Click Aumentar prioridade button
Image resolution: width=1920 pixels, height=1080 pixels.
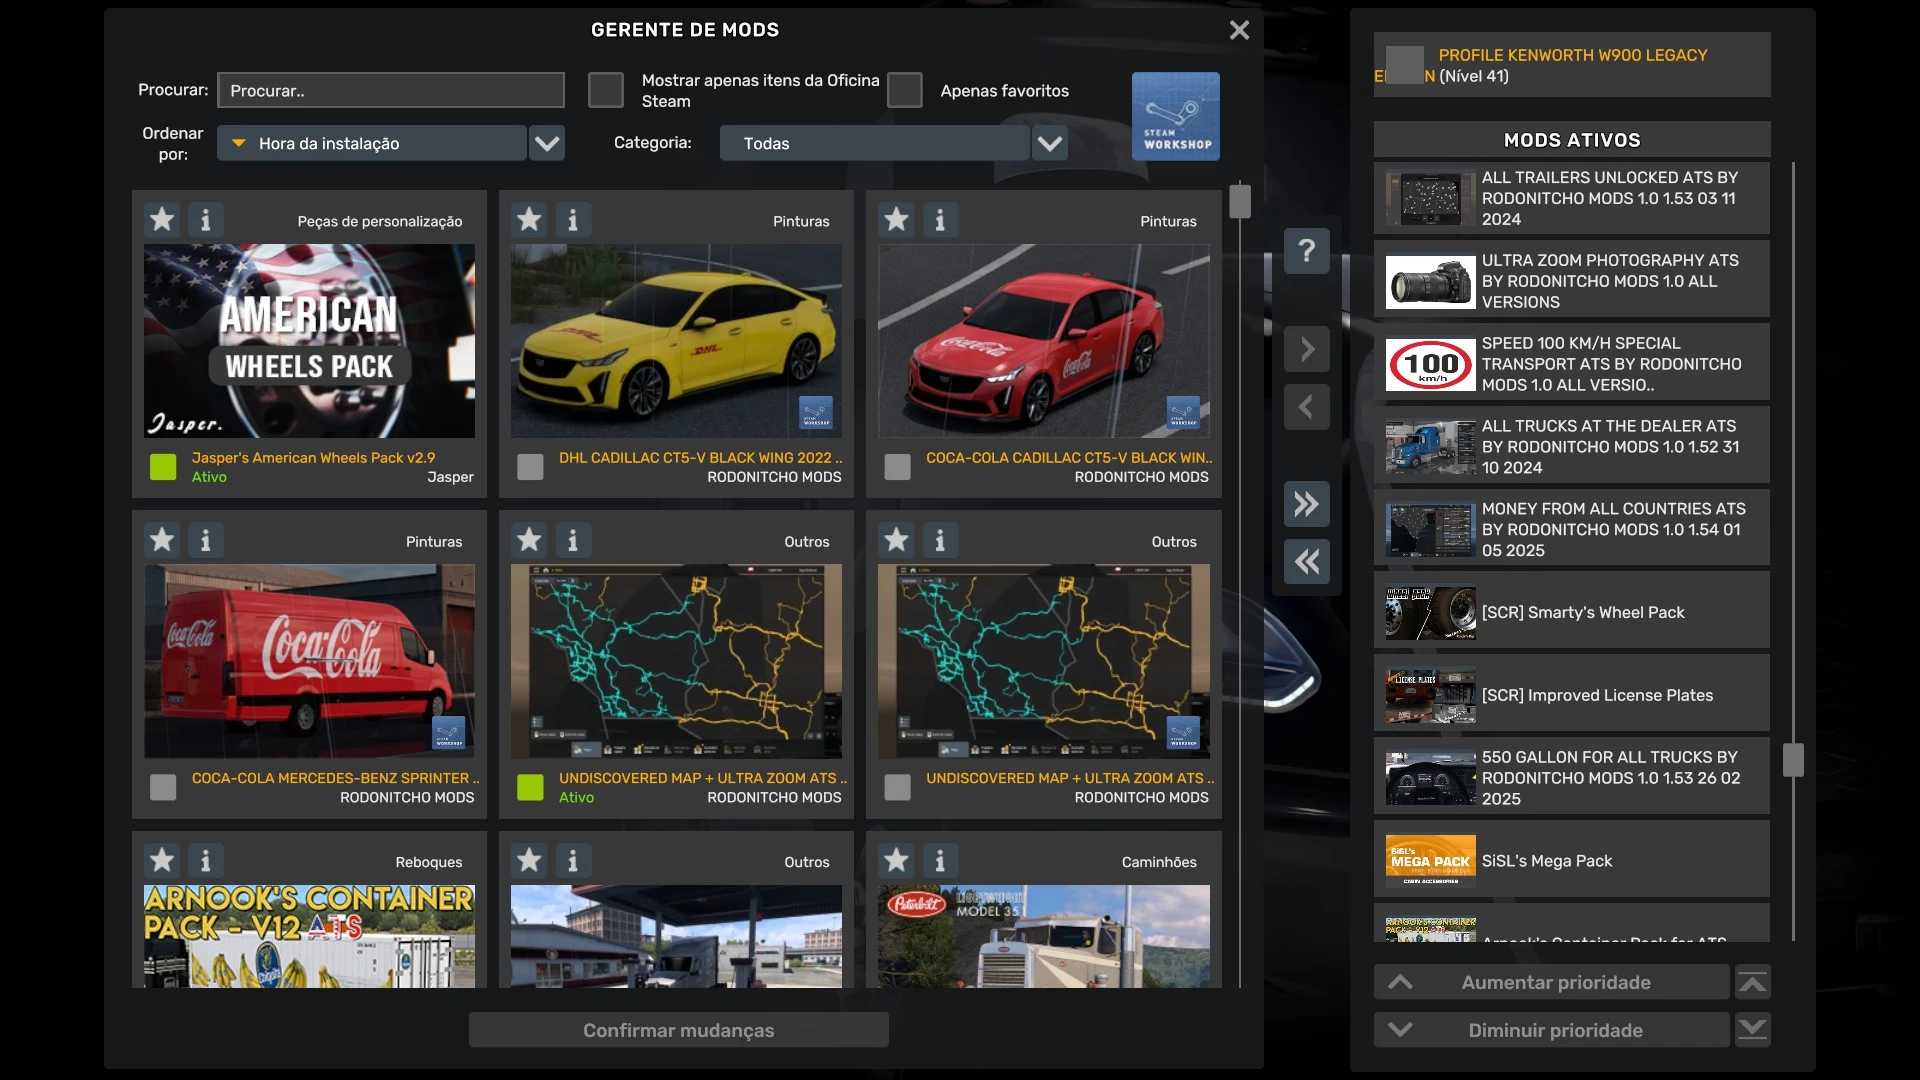coord(1552,983)
